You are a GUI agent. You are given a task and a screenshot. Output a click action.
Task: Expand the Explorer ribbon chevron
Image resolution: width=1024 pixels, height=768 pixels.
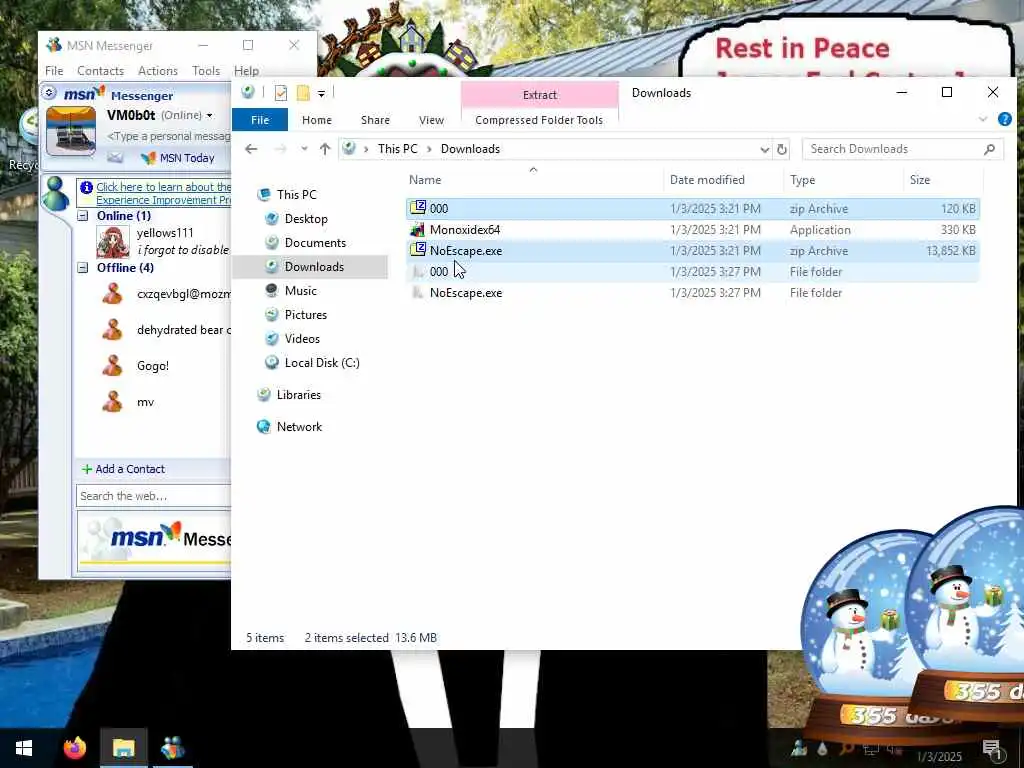(x=983, y=119)
